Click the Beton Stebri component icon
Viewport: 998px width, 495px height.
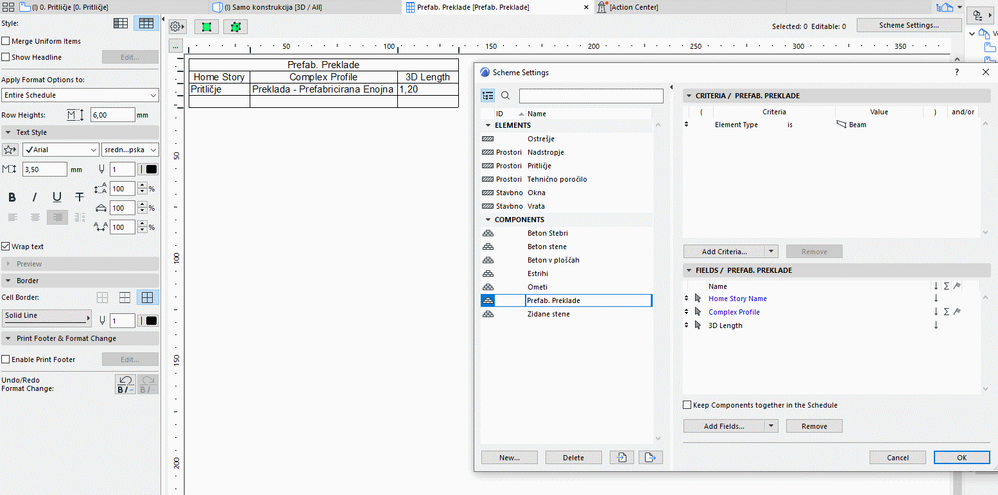pos(488,234)
